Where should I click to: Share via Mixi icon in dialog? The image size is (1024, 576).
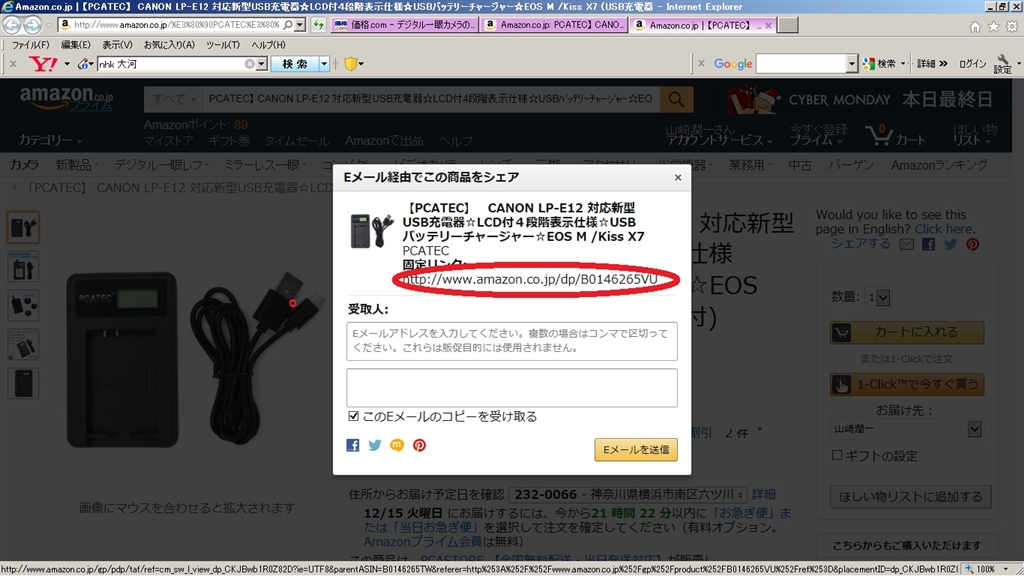397,445
